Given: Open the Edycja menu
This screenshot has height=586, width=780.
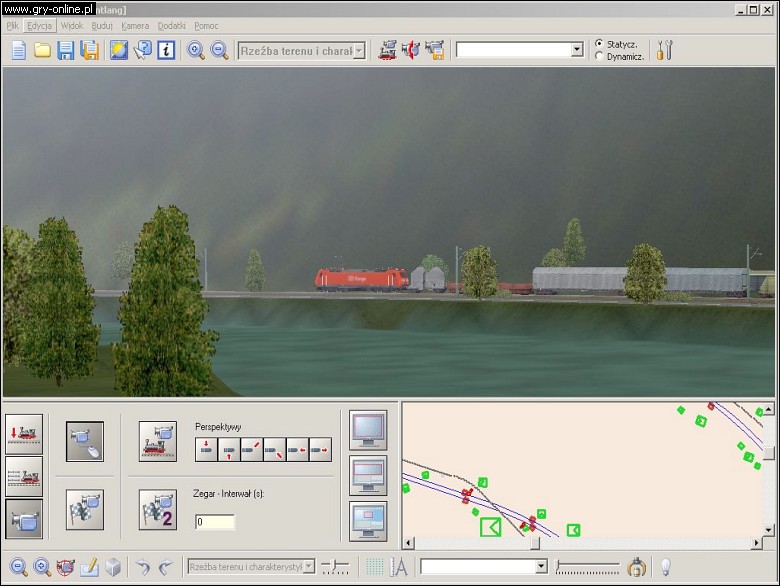Looking at the screenshot, I should pos(39,26).
